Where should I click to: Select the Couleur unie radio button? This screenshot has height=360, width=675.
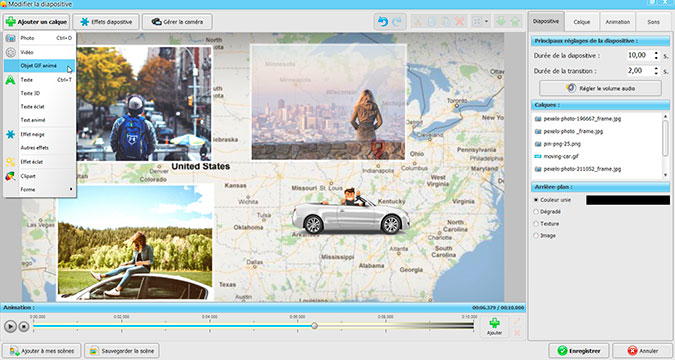pos(536,200)
